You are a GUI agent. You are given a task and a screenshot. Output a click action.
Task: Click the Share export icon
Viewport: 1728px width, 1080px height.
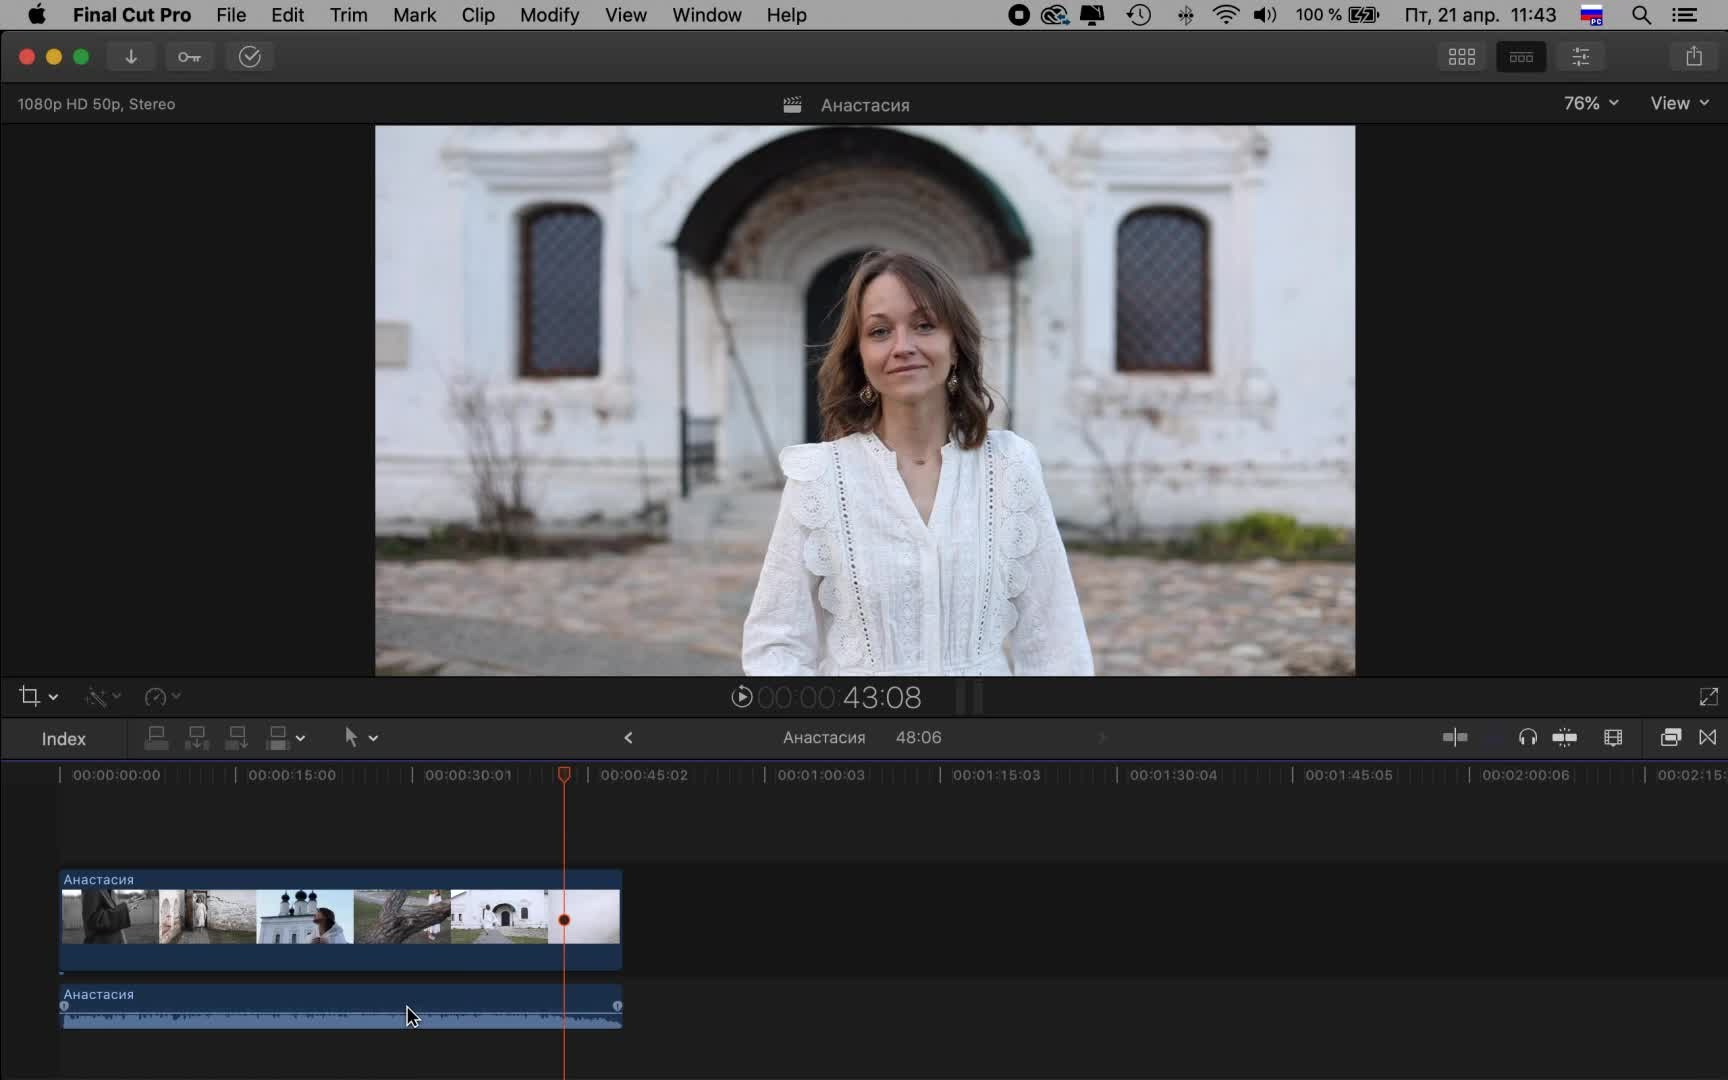1693,57
